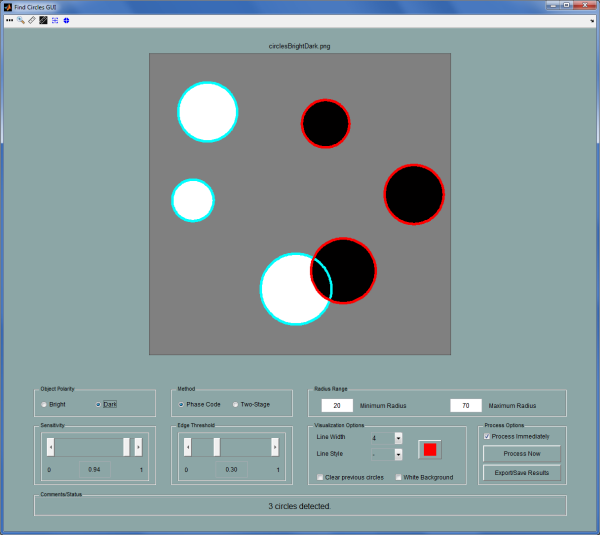Enable Clear previous circles checkbox
The width and height of the screenshot is (600, 535).
(320, 477)
